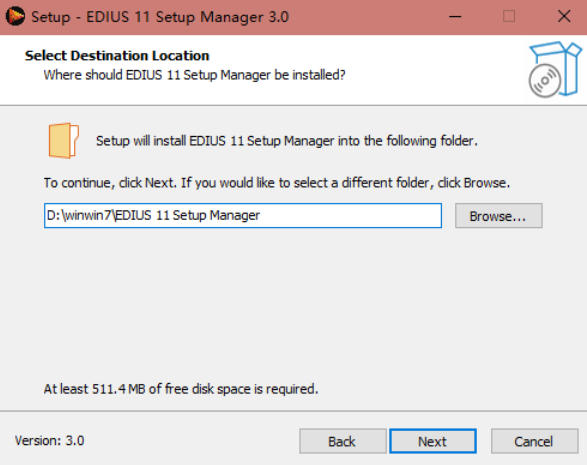Click the Select Destination Location heading

[117, 56]
